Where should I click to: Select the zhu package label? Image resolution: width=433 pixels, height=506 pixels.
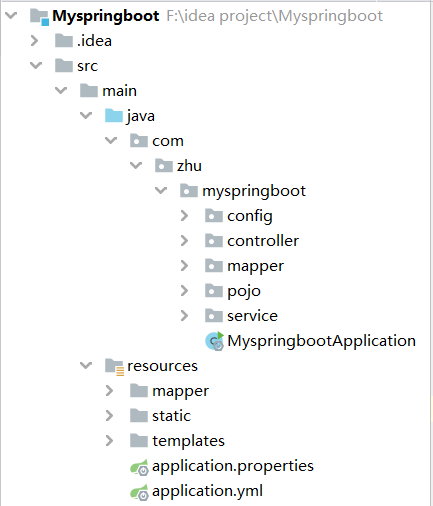click(189, 166)
